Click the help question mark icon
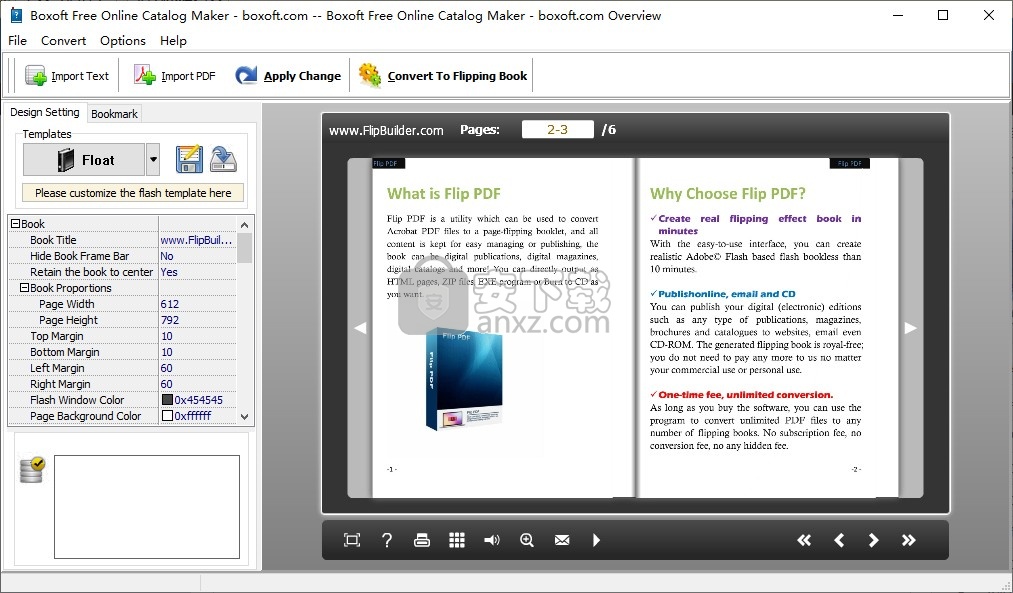The width and height of the screenshot is (1013, 593). click(386, 540)
